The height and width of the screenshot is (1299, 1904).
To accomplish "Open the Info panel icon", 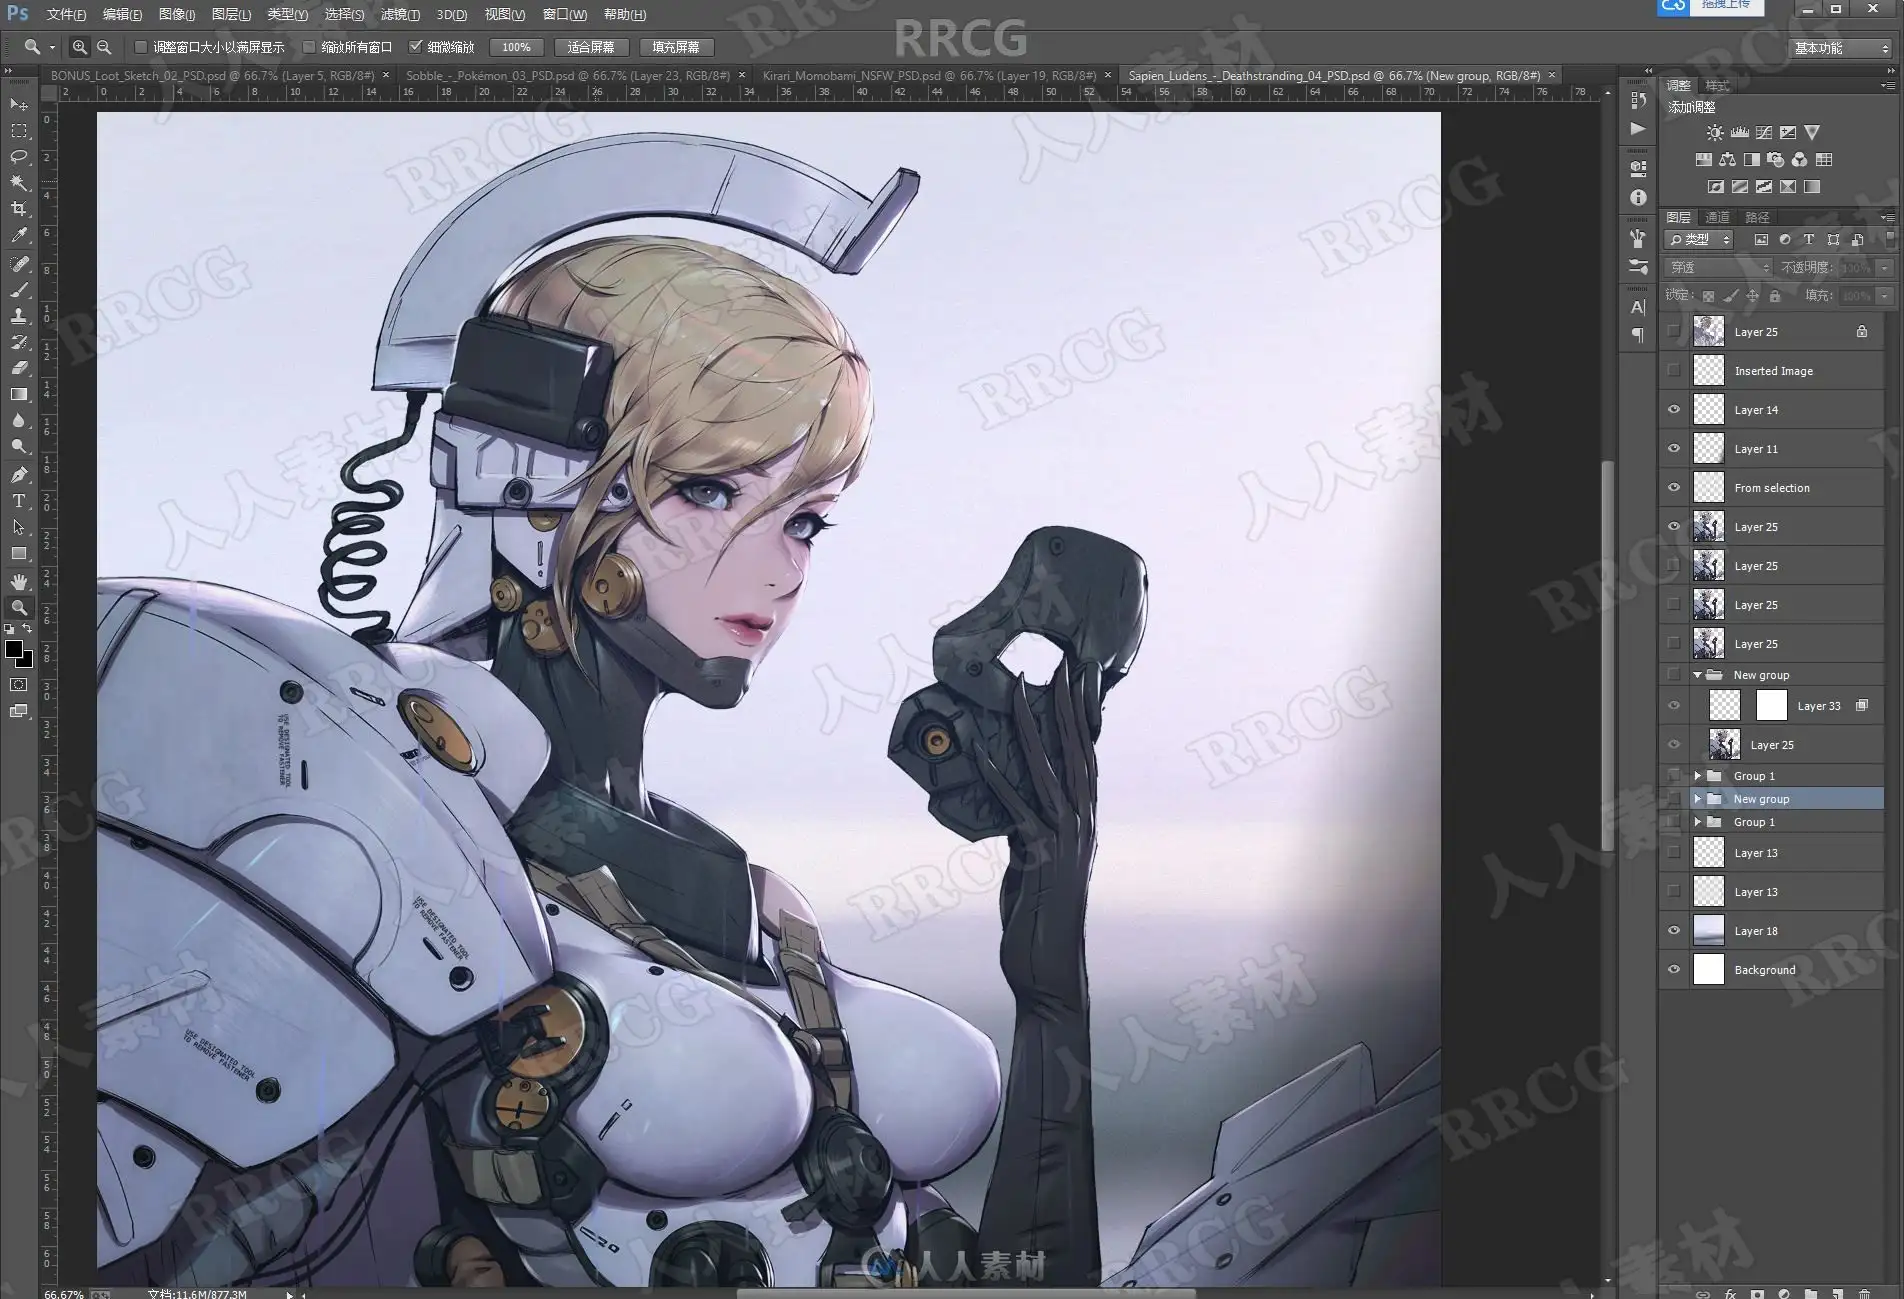I will tap(1638, 198).
